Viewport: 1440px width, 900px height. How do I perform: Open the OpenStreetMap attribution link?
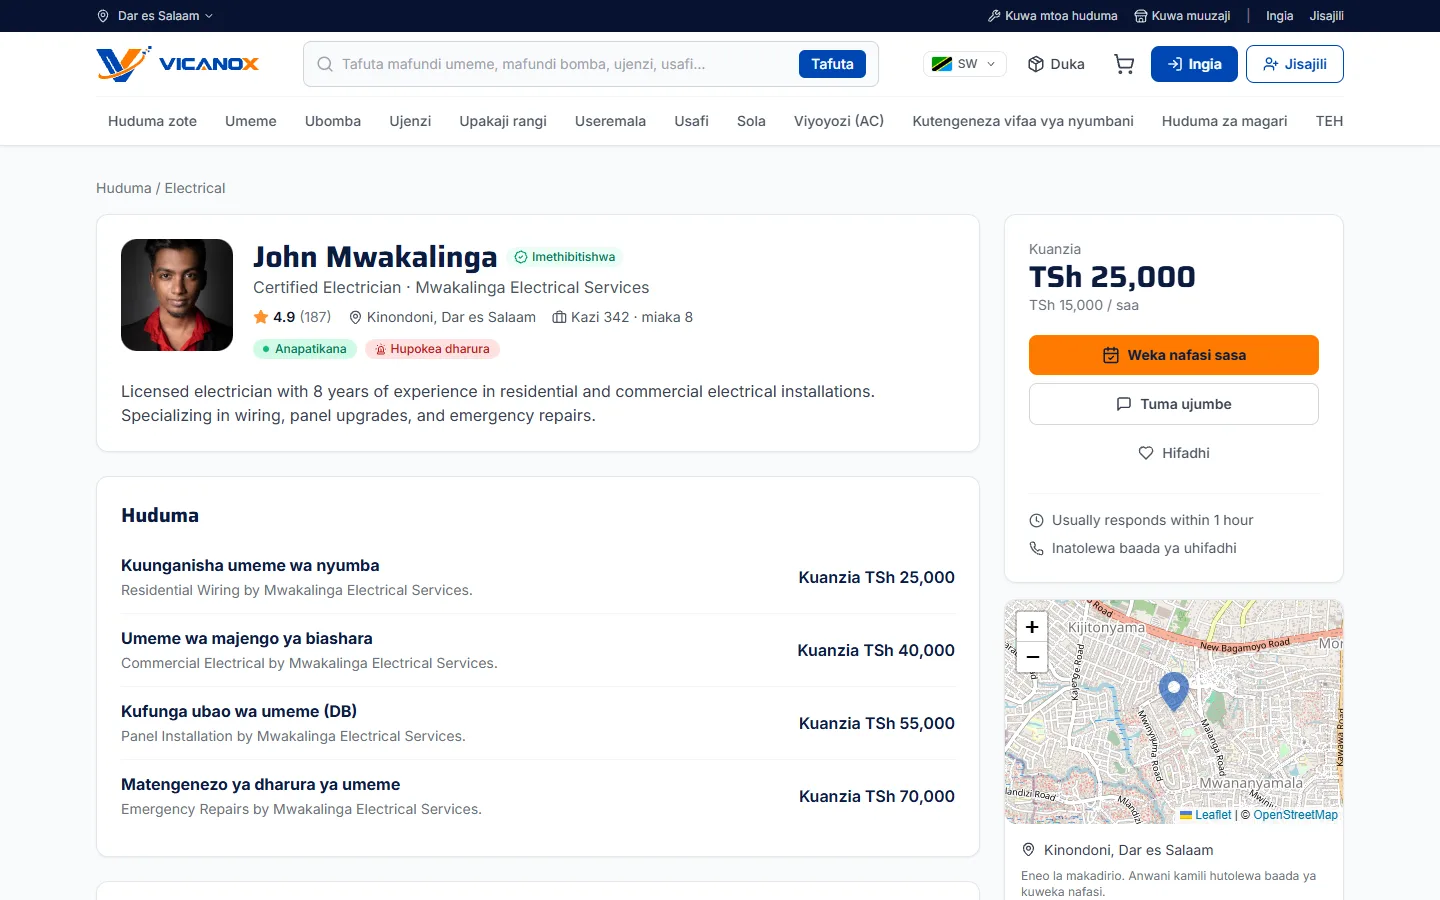pyautogui.click(x=1295, y=815)
